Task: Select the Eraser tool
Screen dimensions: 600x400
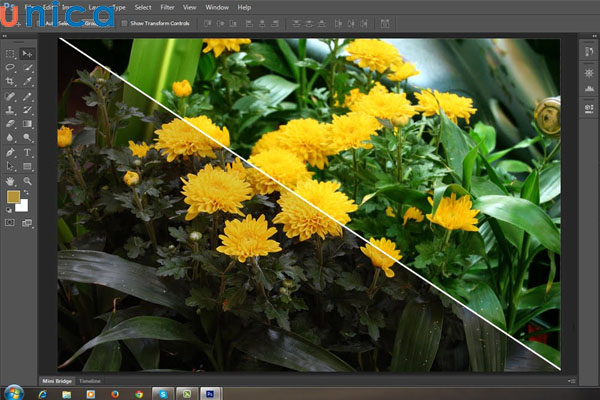Action: pyautogui.click(x=10, y=124)
